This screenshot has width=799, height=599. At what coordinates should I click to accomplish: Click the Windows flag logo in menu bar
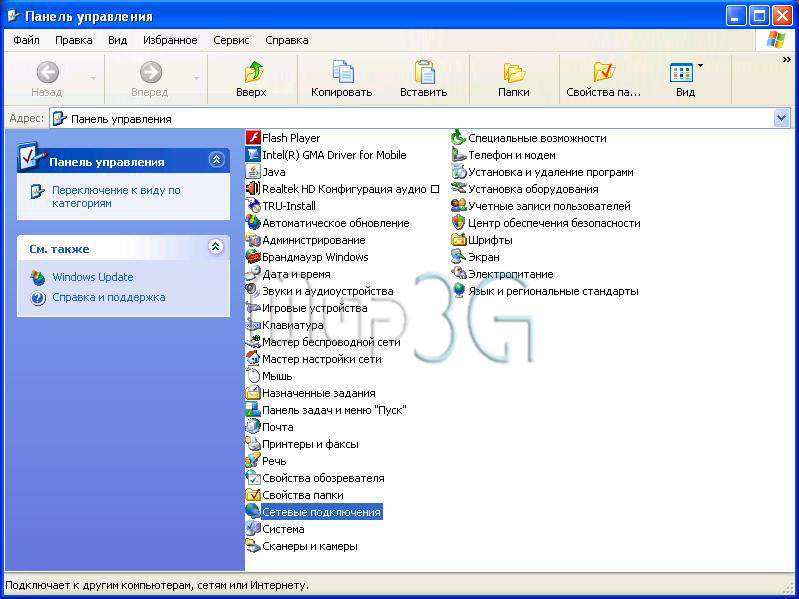point(776,39)
